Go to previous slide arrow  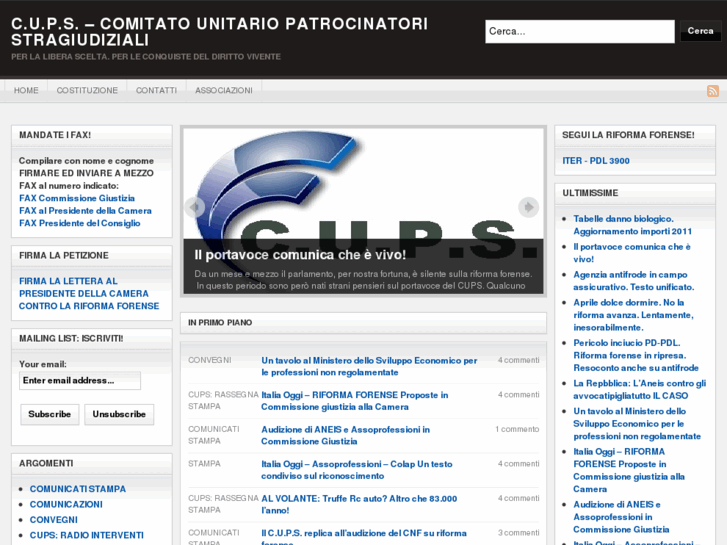[x=194, y=207]
